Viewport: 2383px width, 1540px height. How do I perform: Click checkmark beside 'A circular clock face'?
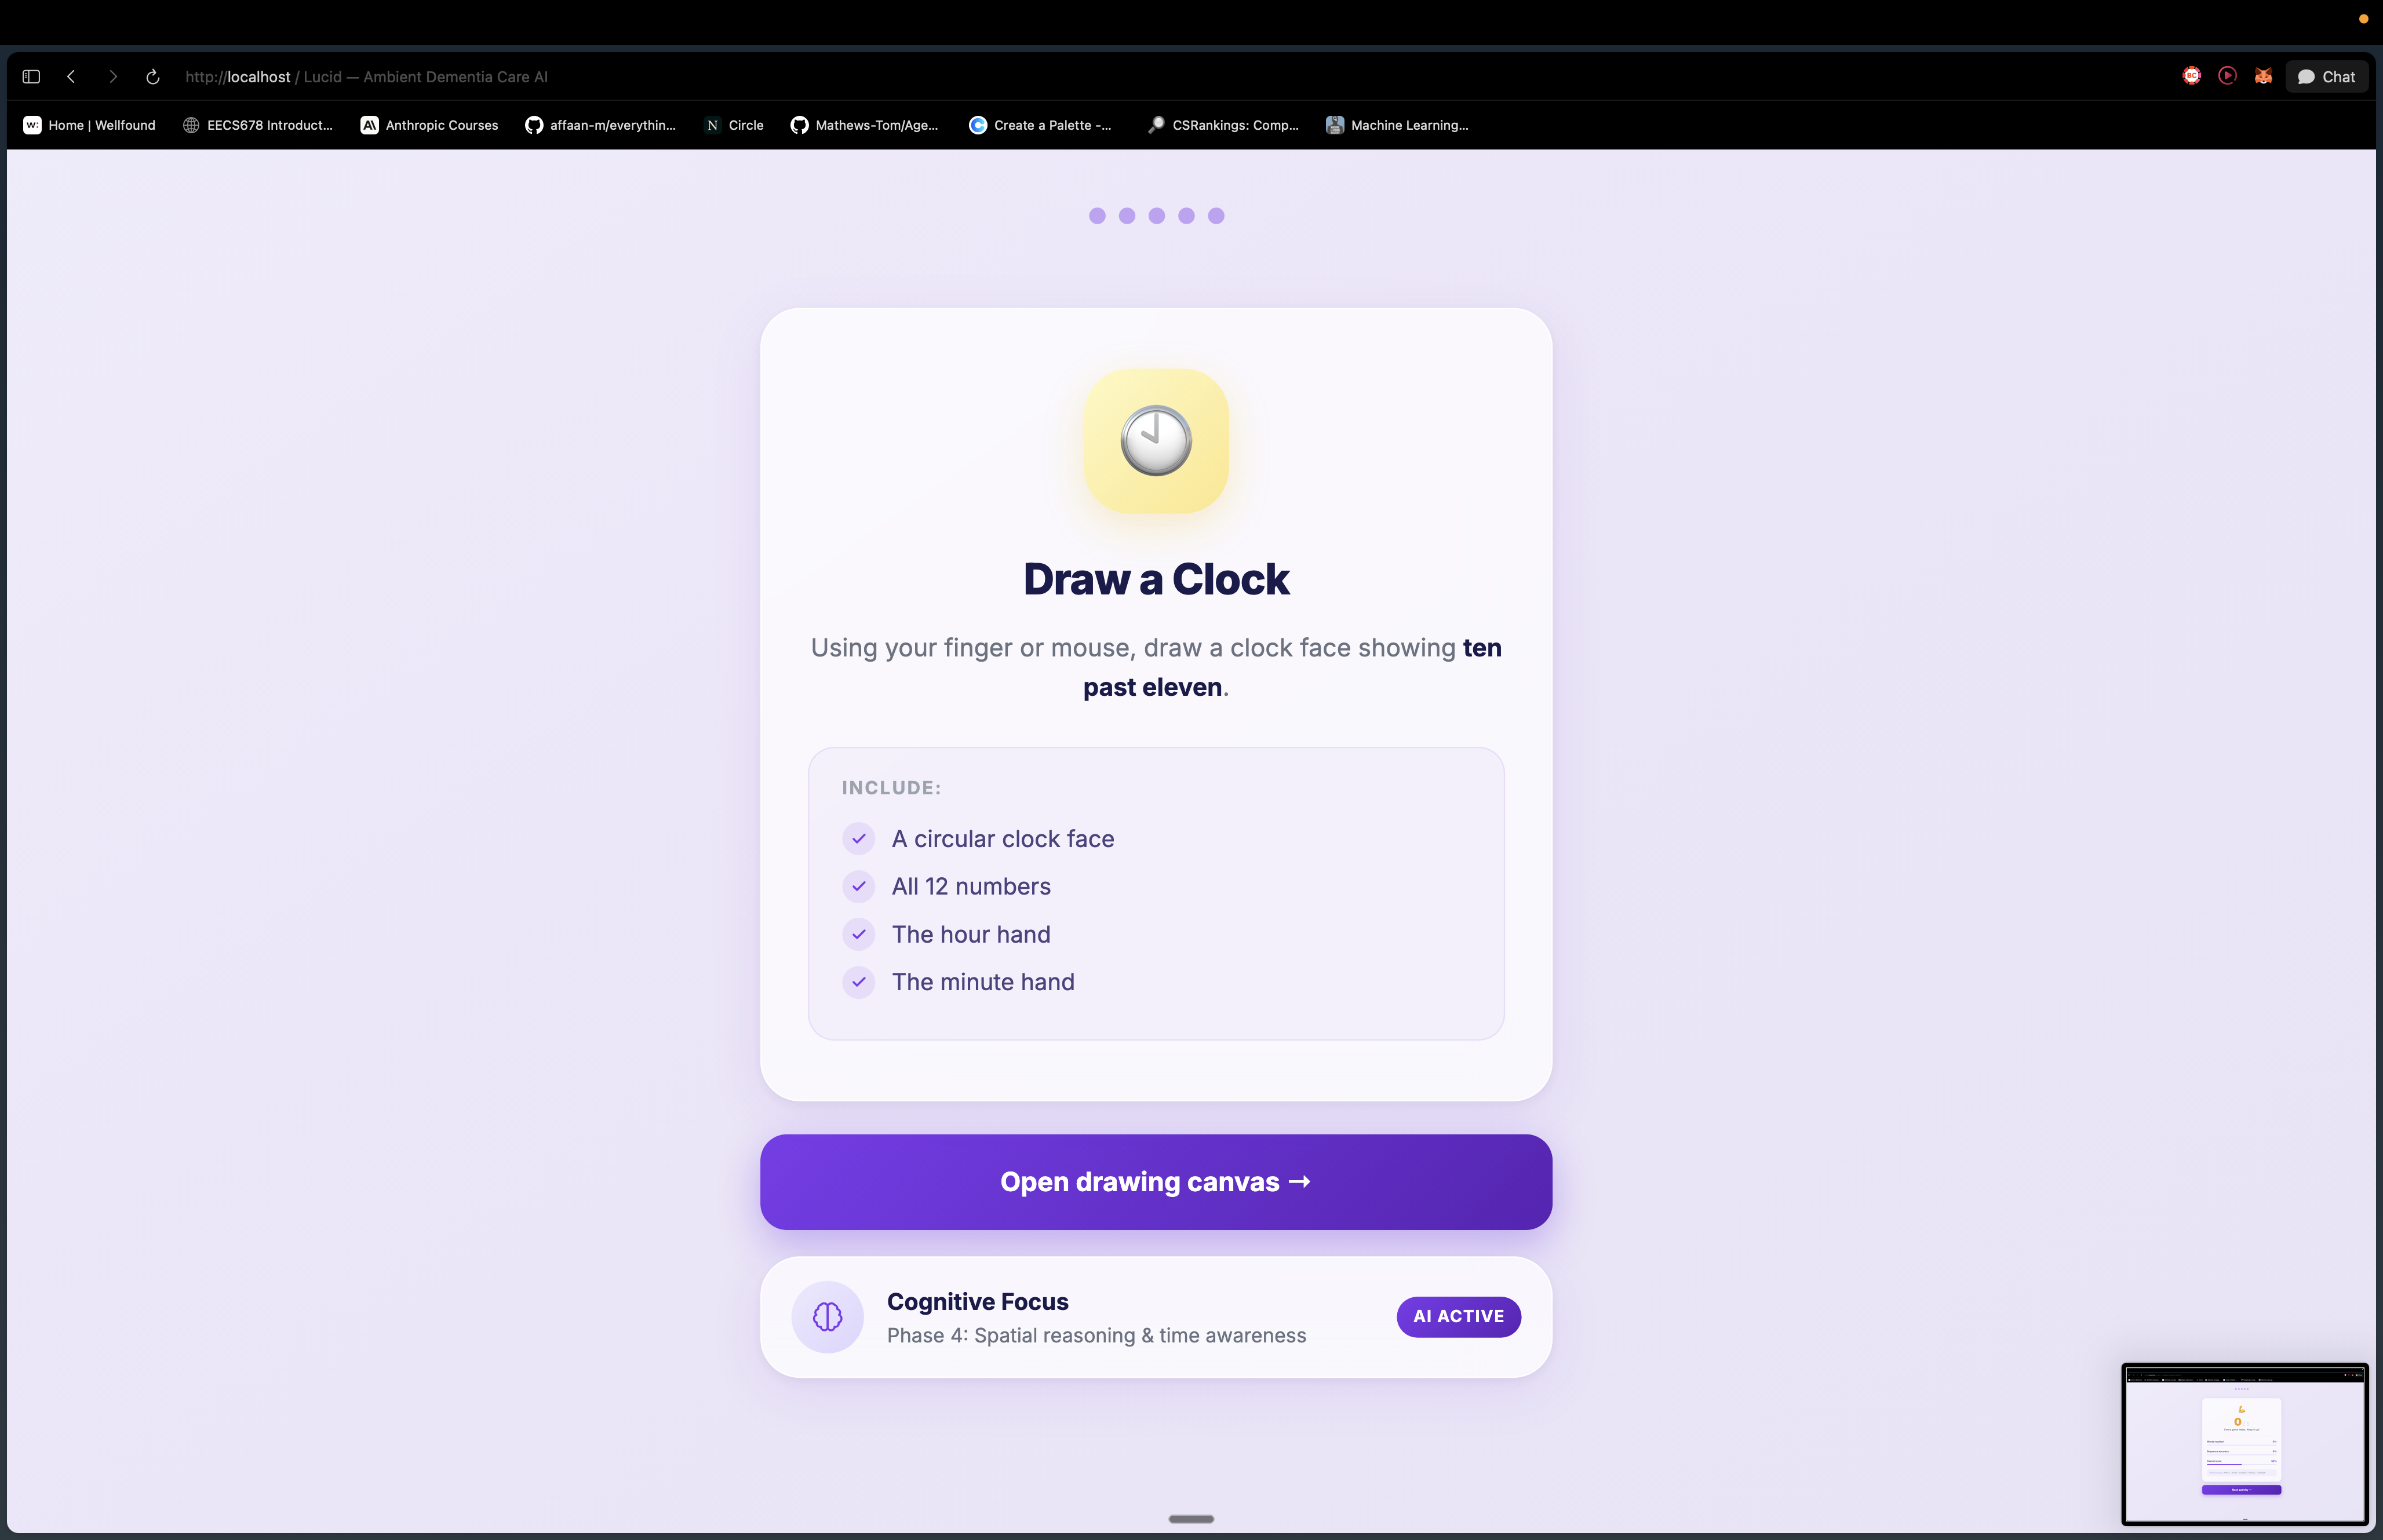[x=858, y=838]
